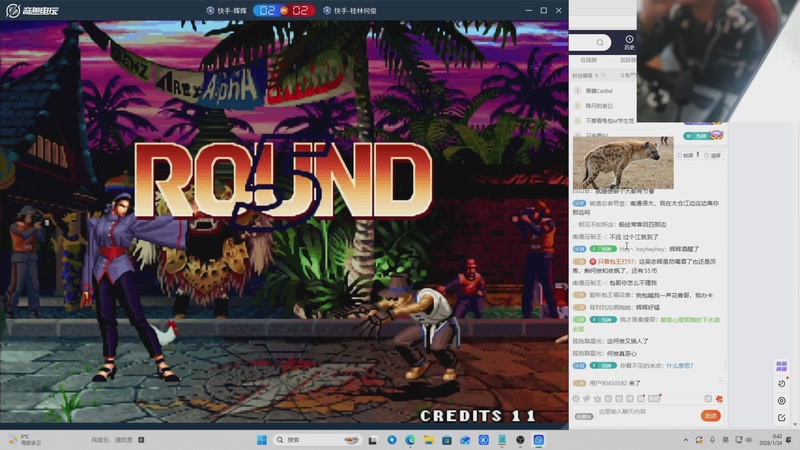Image resolution: width=800 pixels, height=450 pixels.
Task: Select the second ranked user in list
Action: coord(599,106)
